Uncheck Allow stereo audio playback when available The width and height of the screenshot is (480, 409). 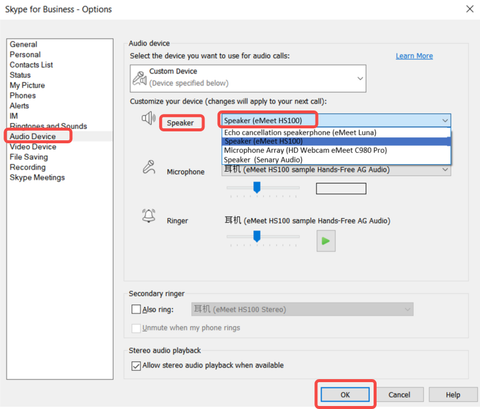(x=136, y=366)
